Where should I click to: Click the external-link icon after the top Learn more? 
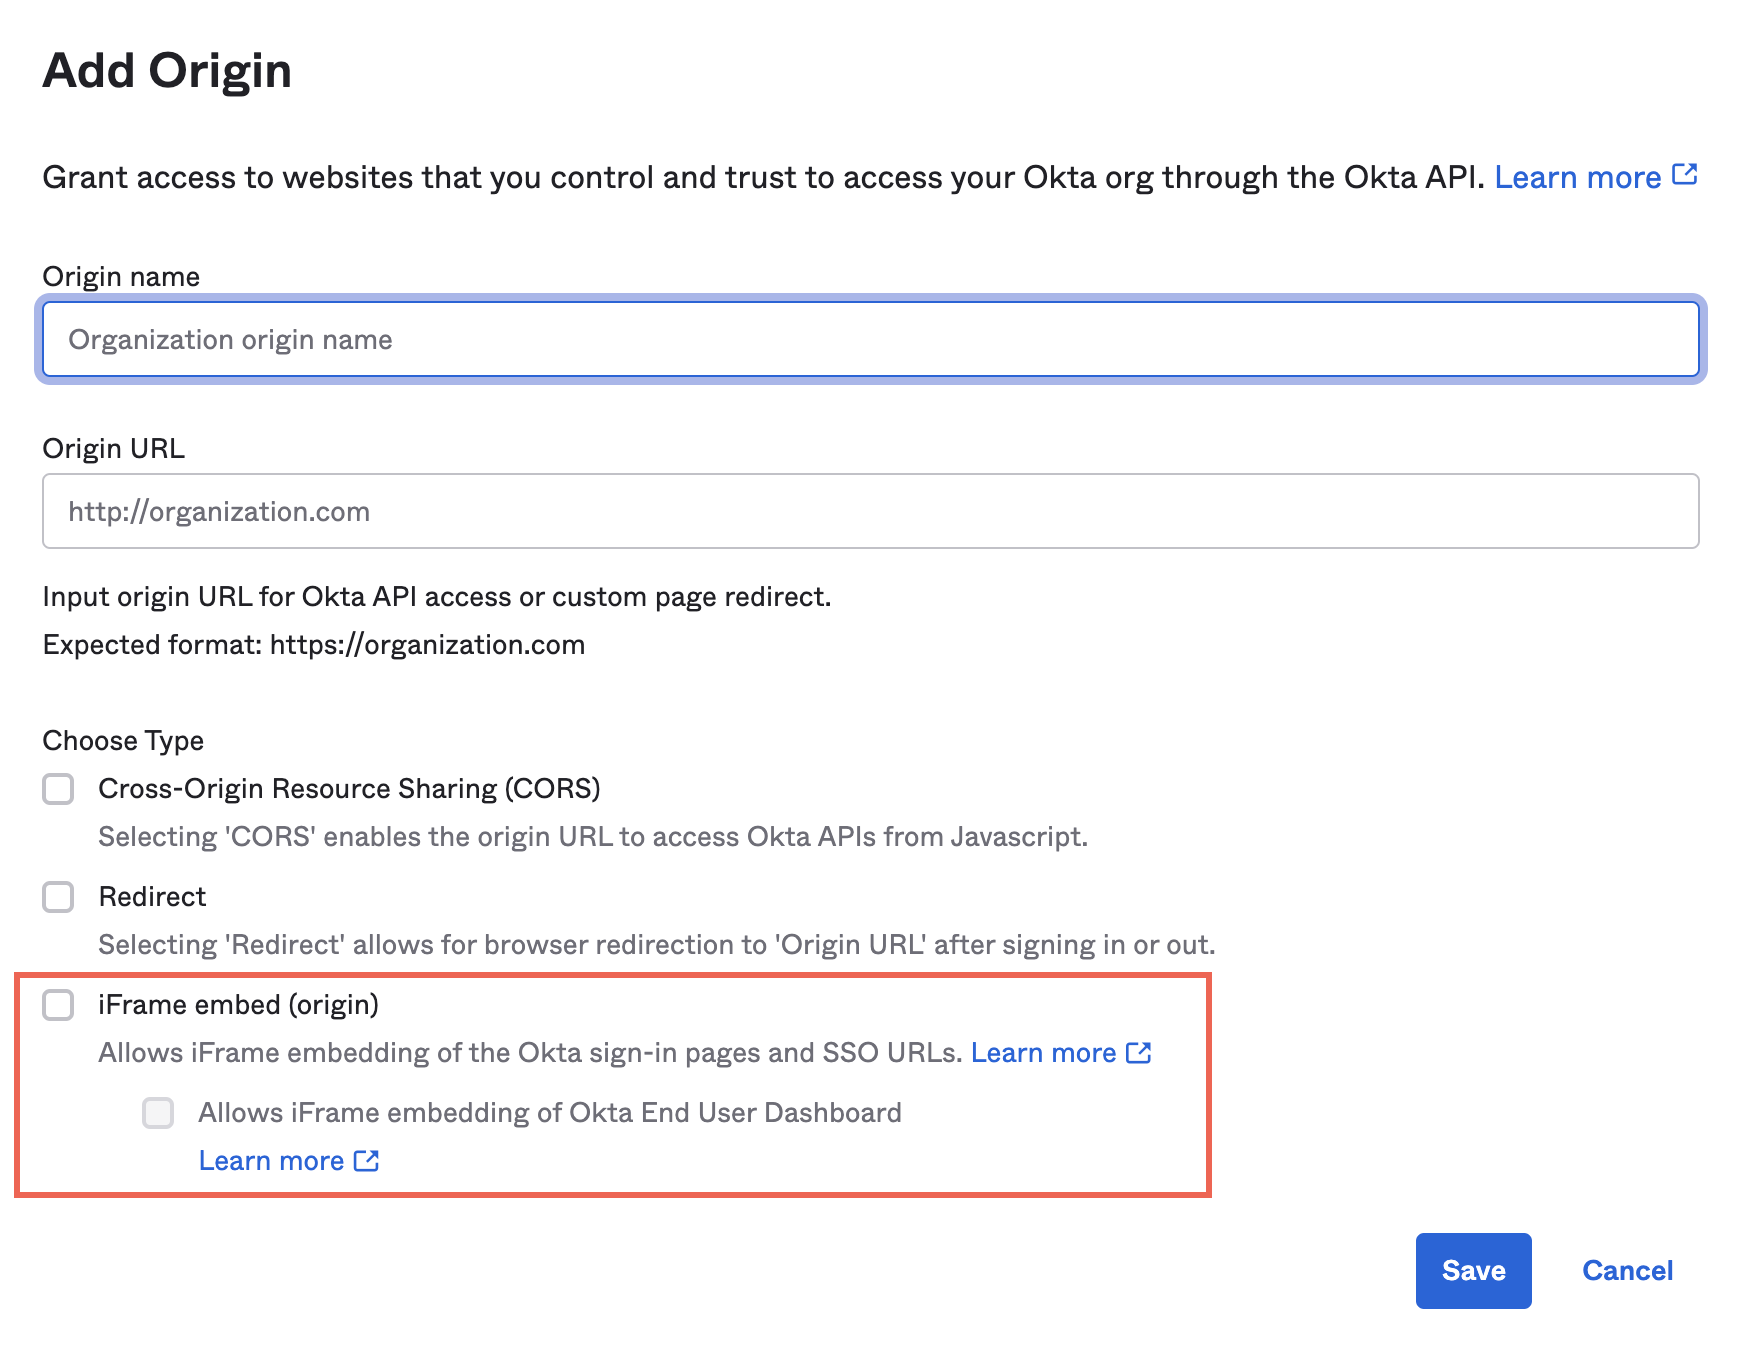[1685, 175]
